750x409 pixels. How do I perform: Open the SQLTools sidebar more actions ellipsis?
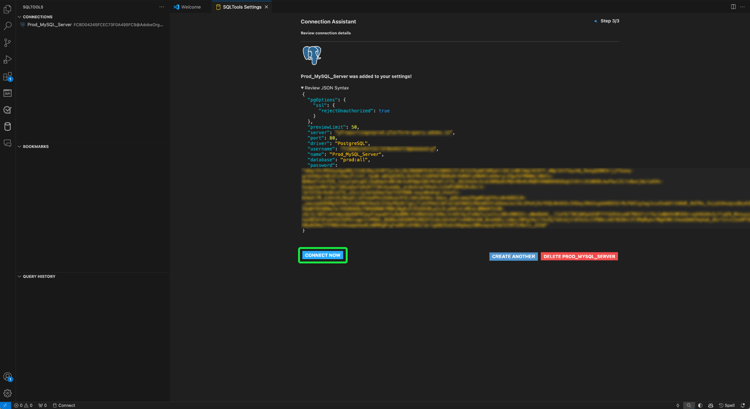click(x=162, y=7)
